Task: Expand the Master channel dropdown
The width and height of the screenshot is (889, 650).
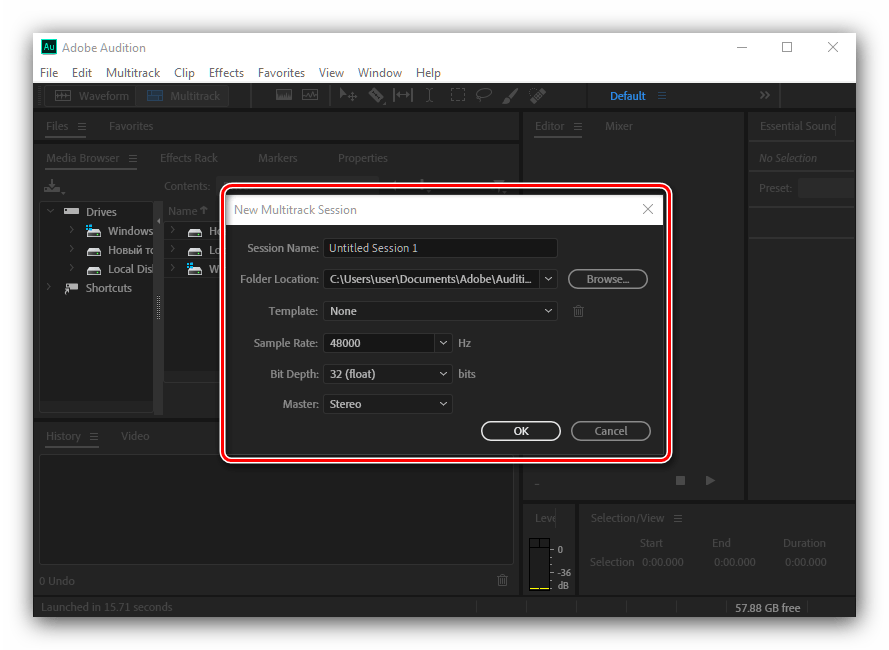Action: click(443, 404)
